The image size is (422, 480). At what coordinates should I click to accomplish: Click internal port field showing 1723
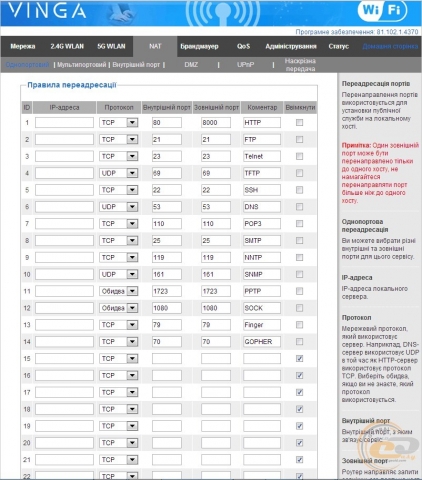167,291
